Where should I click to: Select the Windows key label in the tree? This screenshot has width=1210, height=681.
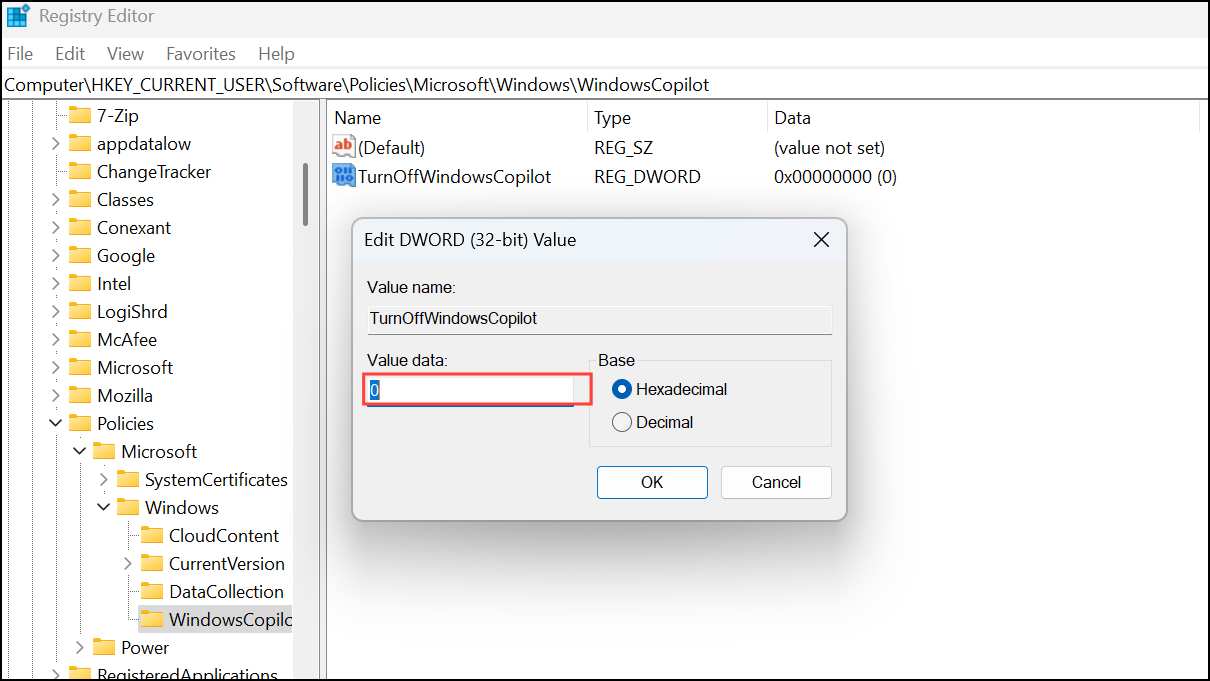click(x=181, y=507)
